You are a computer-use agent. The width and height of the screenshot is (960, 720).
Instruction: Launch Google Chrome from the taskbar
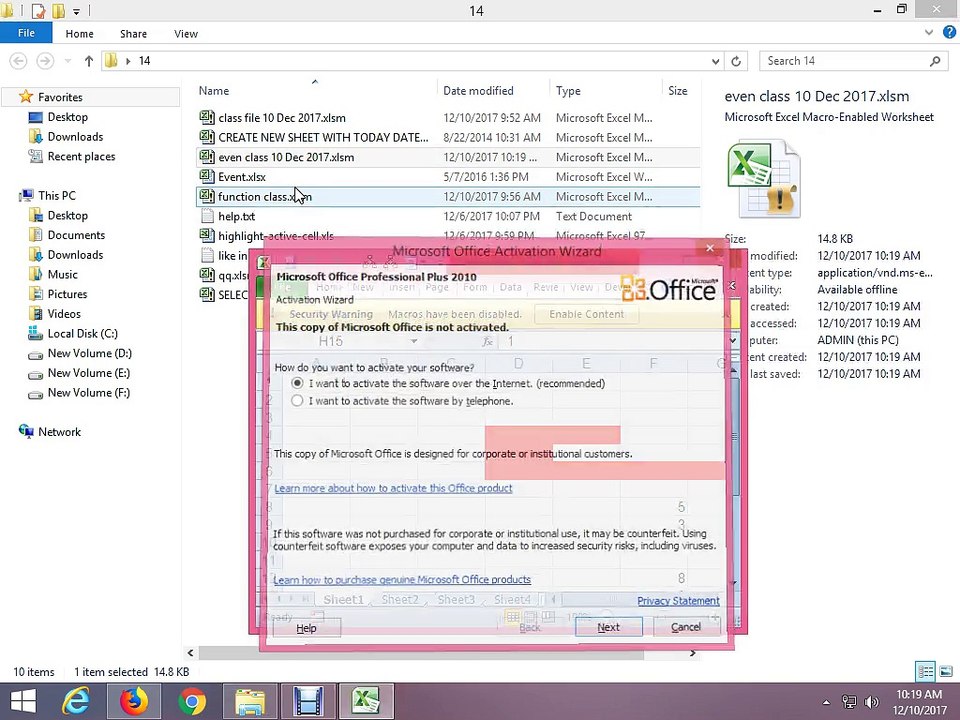click(192, 701)
